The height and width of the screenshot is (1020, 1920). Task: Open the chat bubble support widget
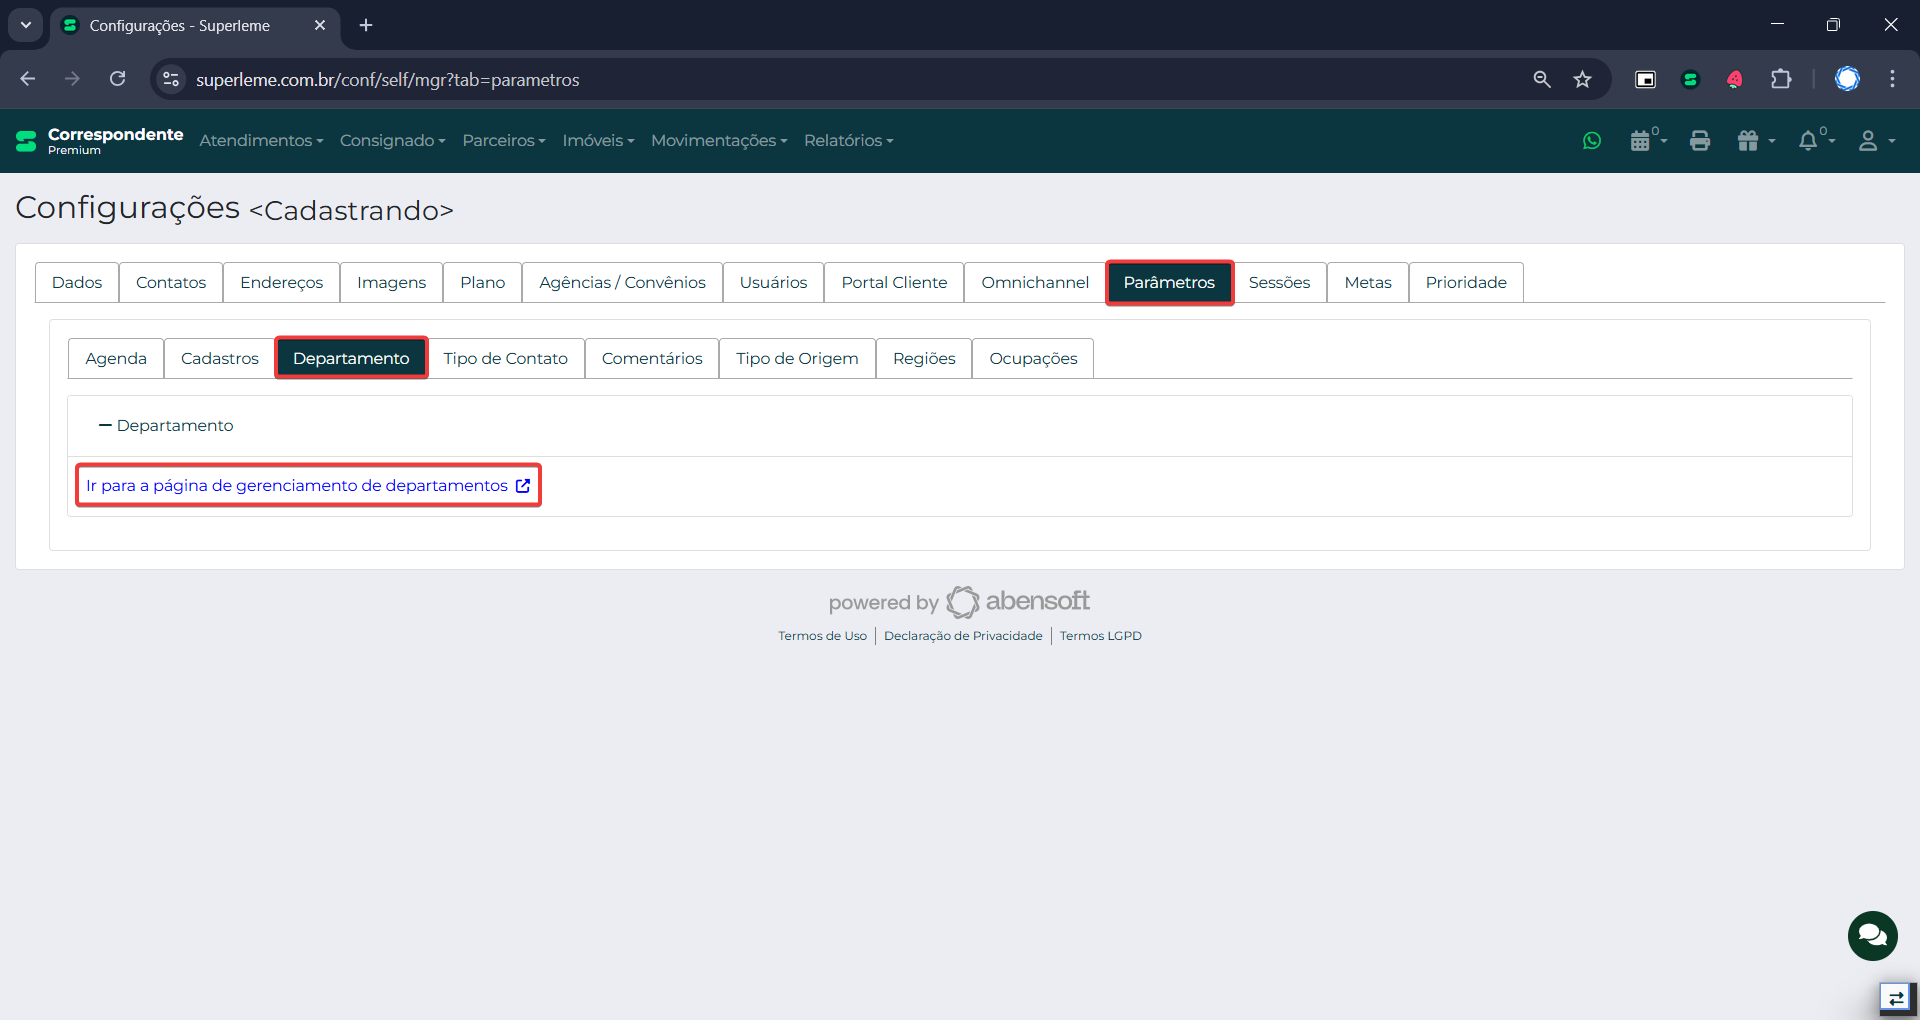click(x=1872, y=936)
